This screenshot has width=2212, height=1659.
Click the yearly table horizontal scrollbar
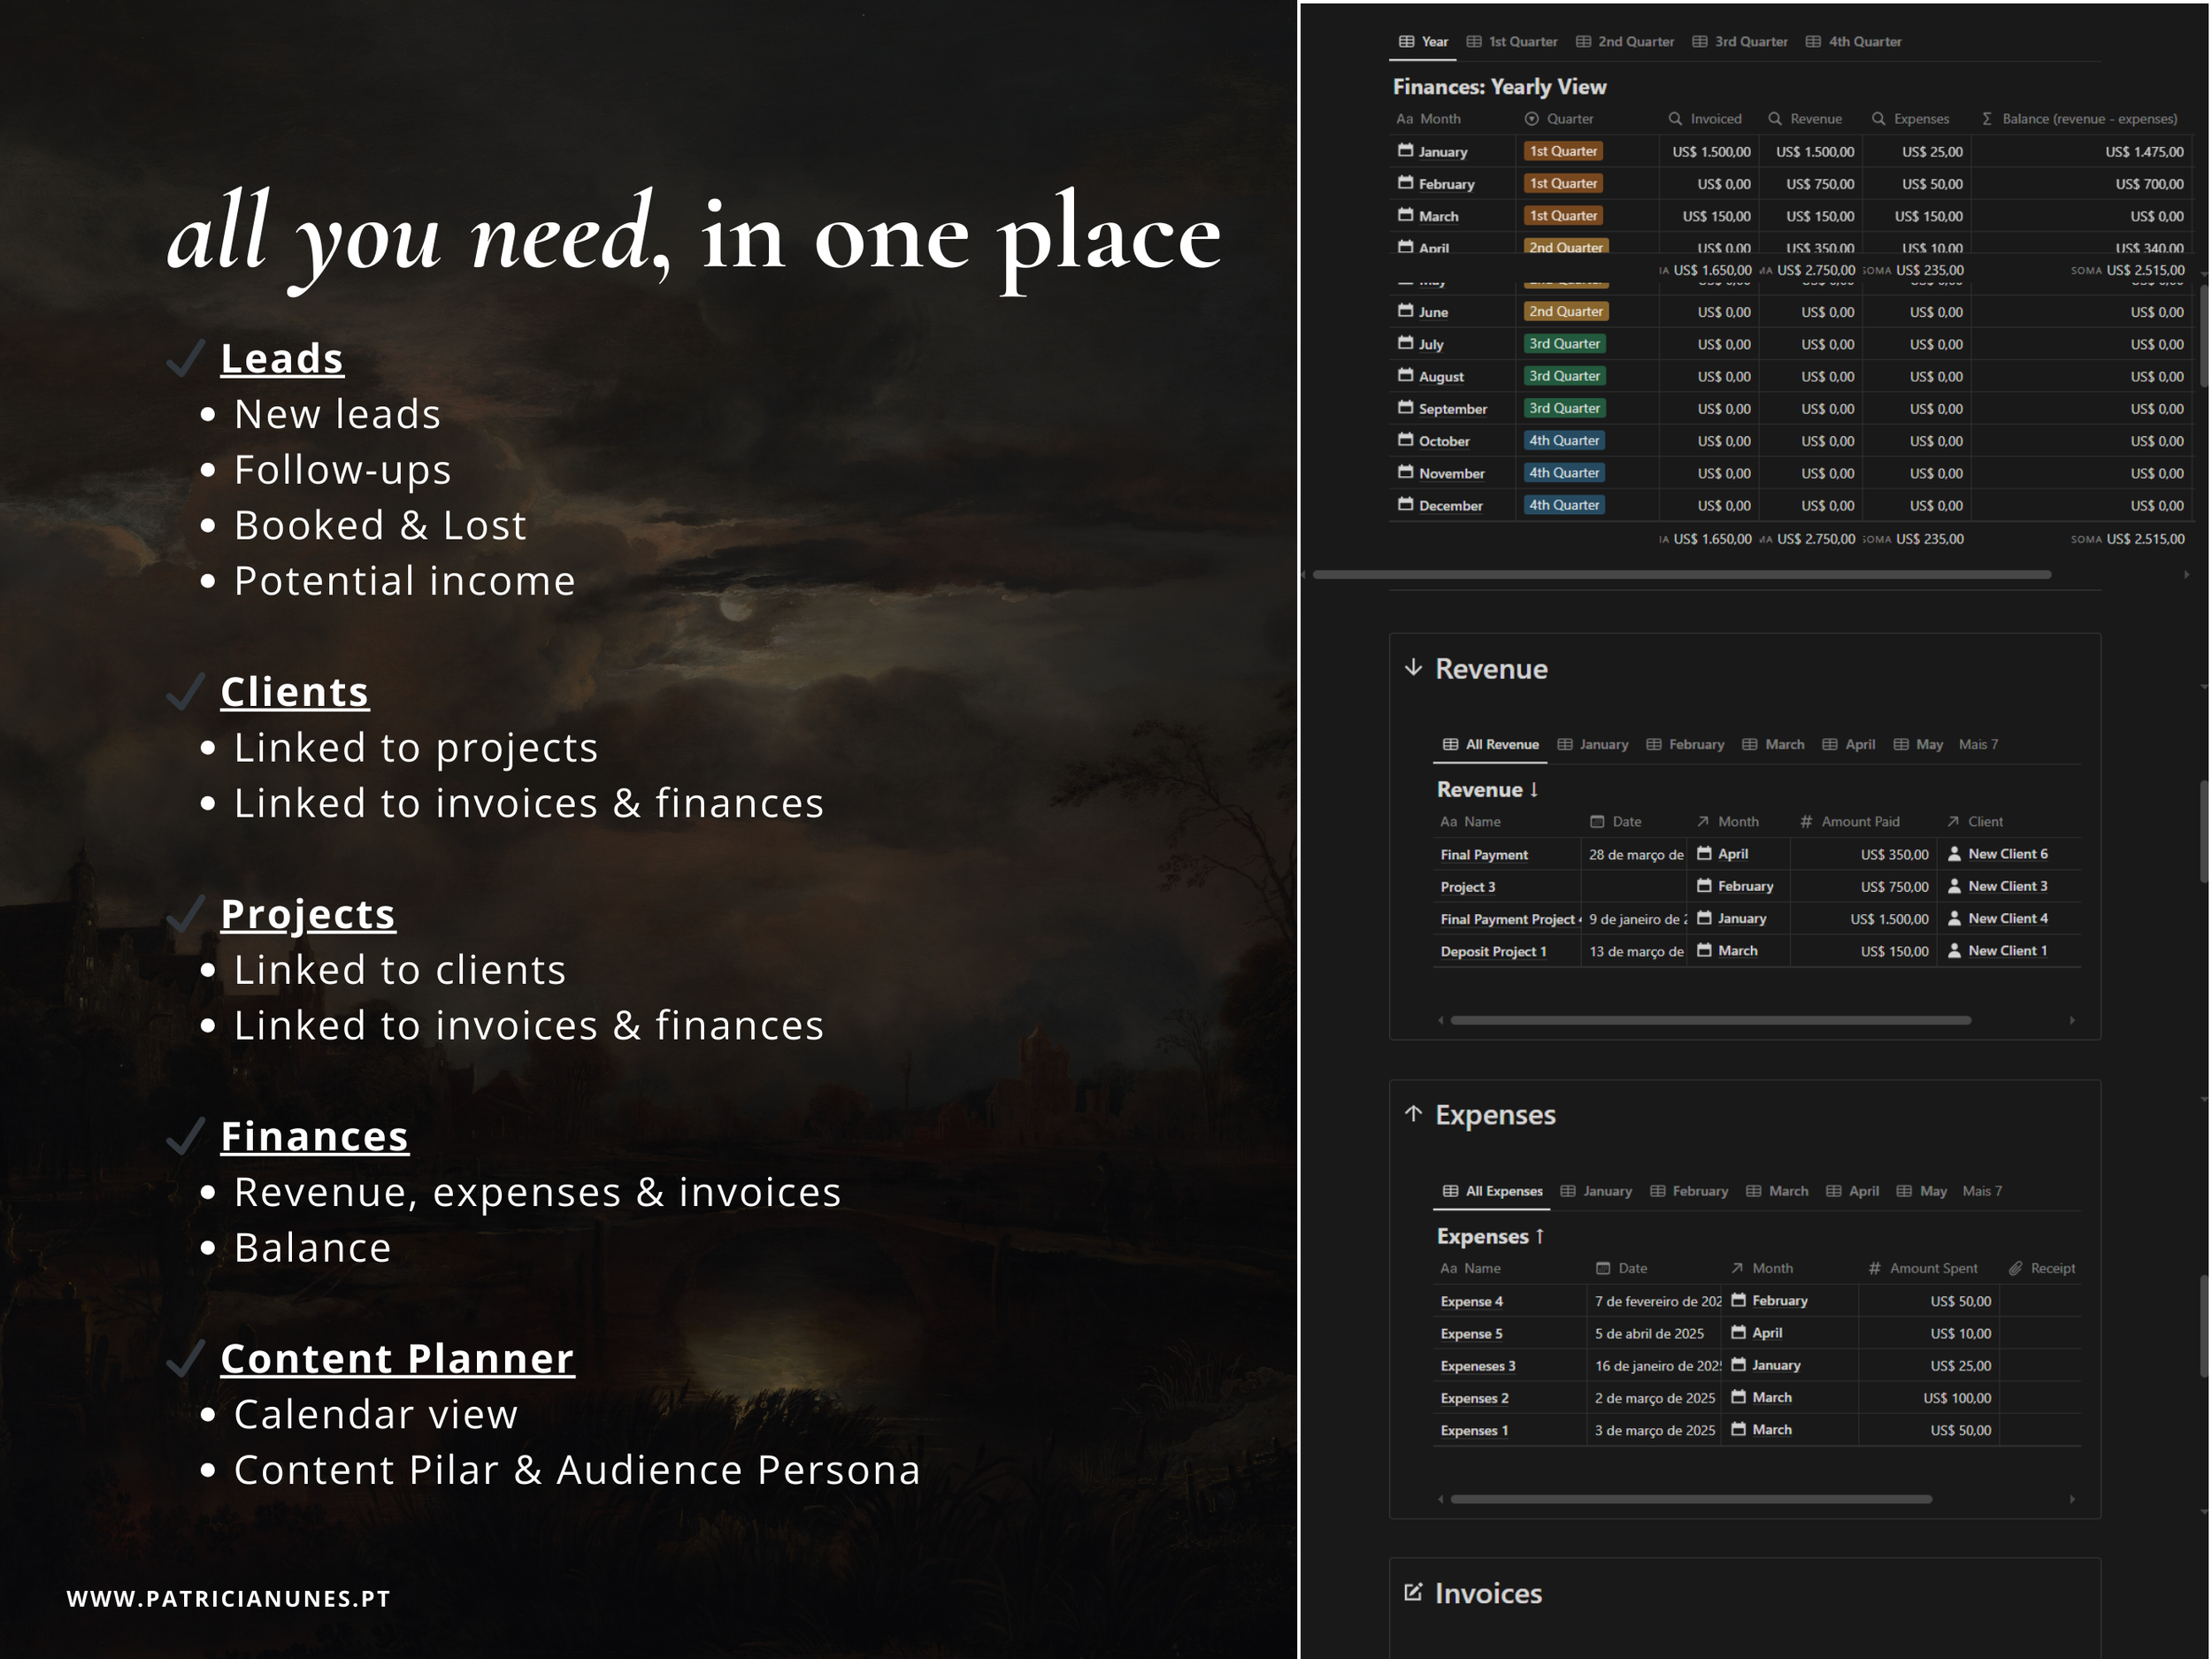(x=1681, y=575)
